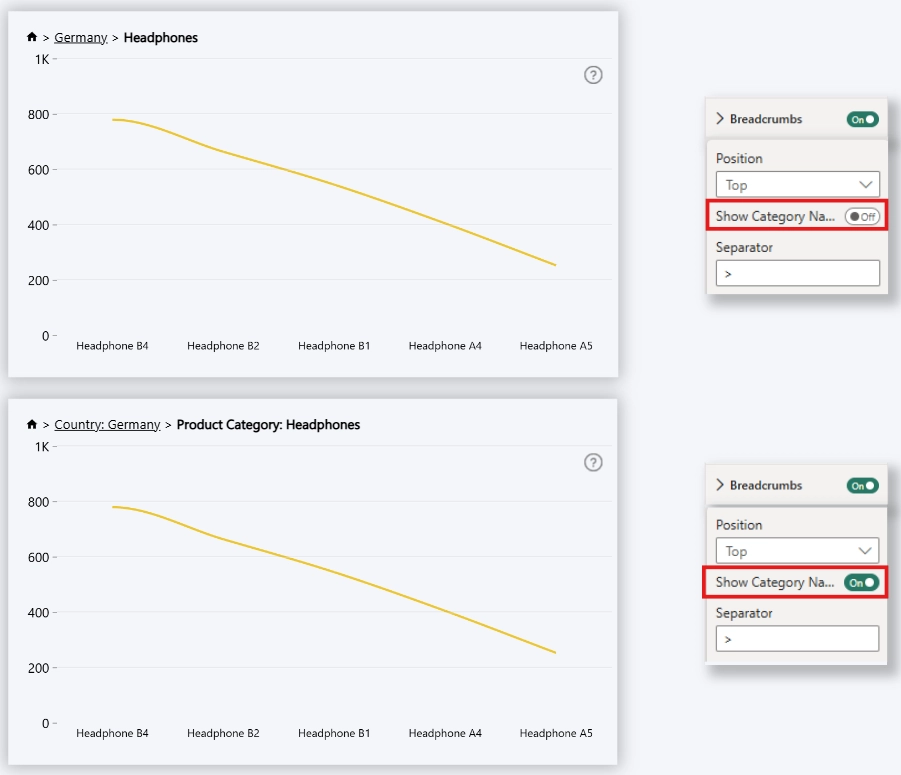Turn off Breadcrumbs toggle in upper panel
Image resolution: width=901 pixels, height=775 pixels.
pyautogui.click(x=862, y=119)
